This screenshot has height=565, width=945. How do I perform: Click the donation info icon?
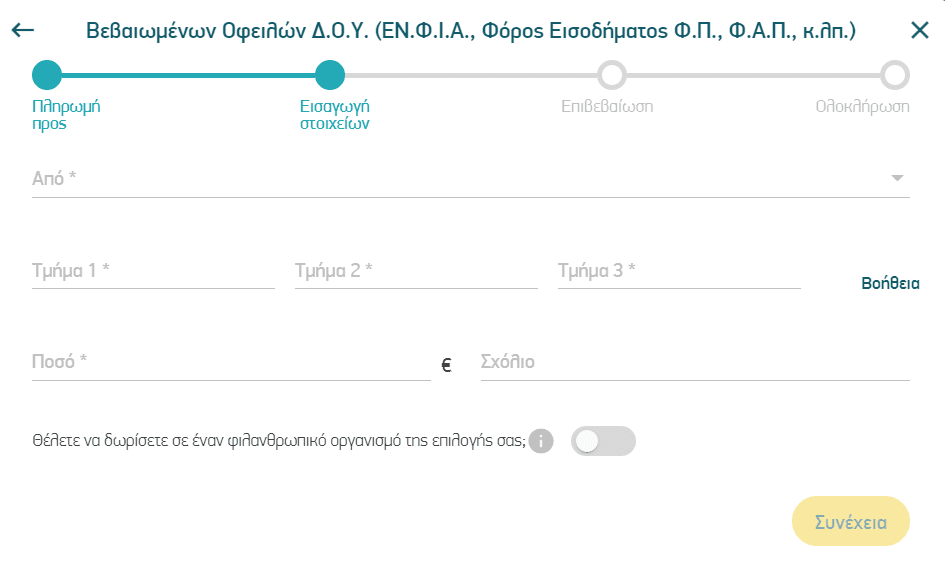click(541, 441)
